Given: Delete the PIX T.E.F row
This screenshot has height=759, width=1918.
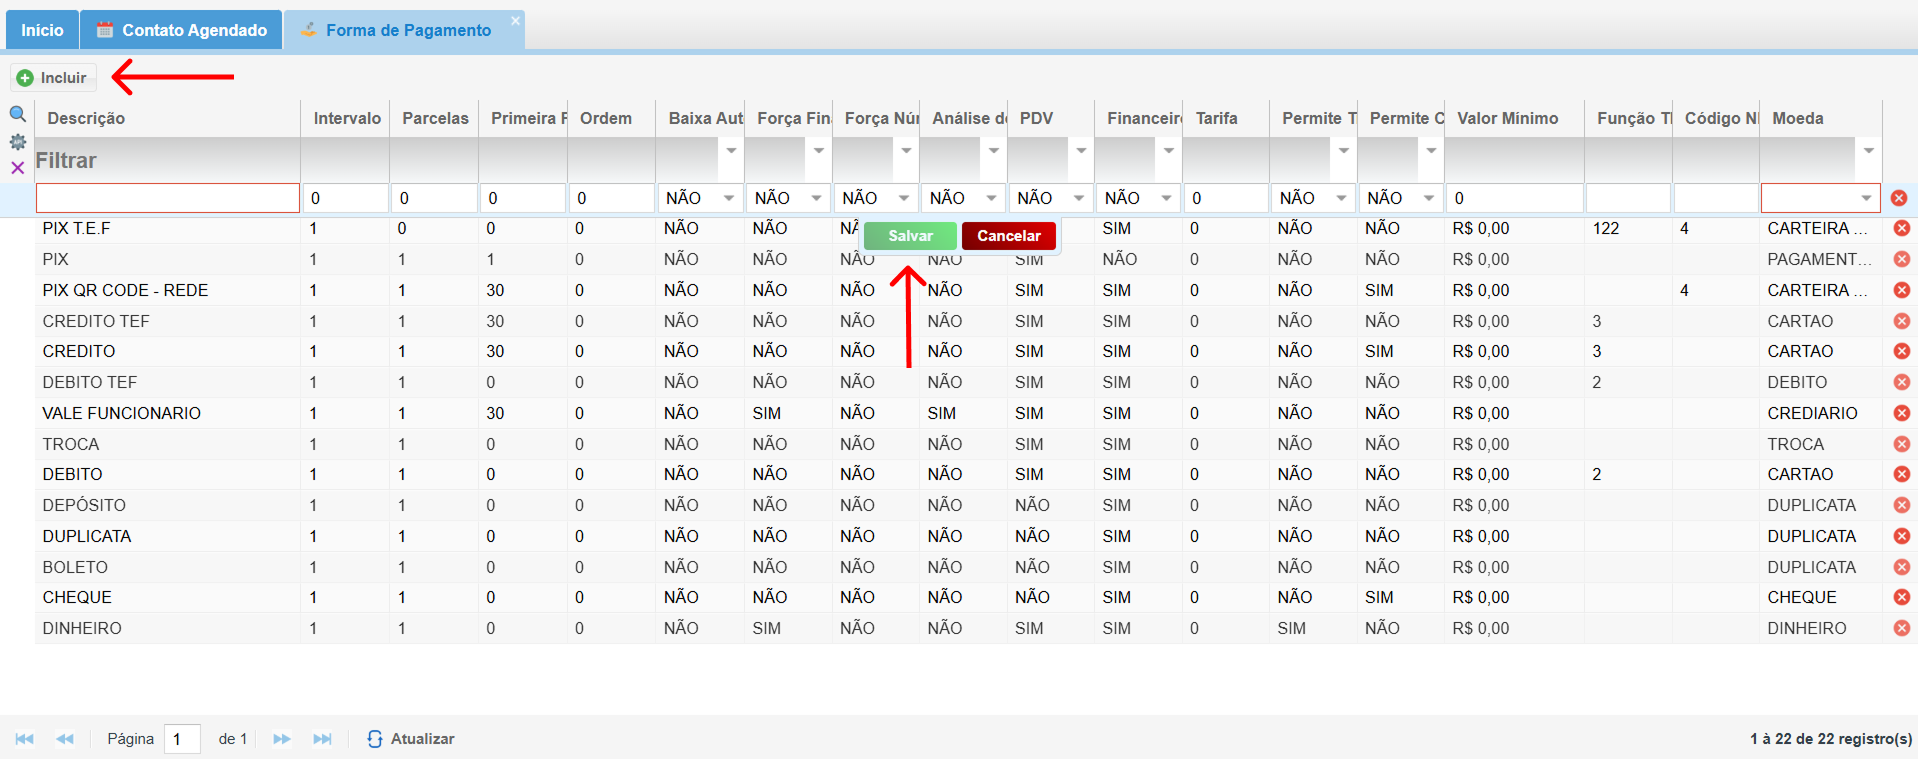Looking at the screenshot, I should pyautogui.click(x=1901, y=228).
